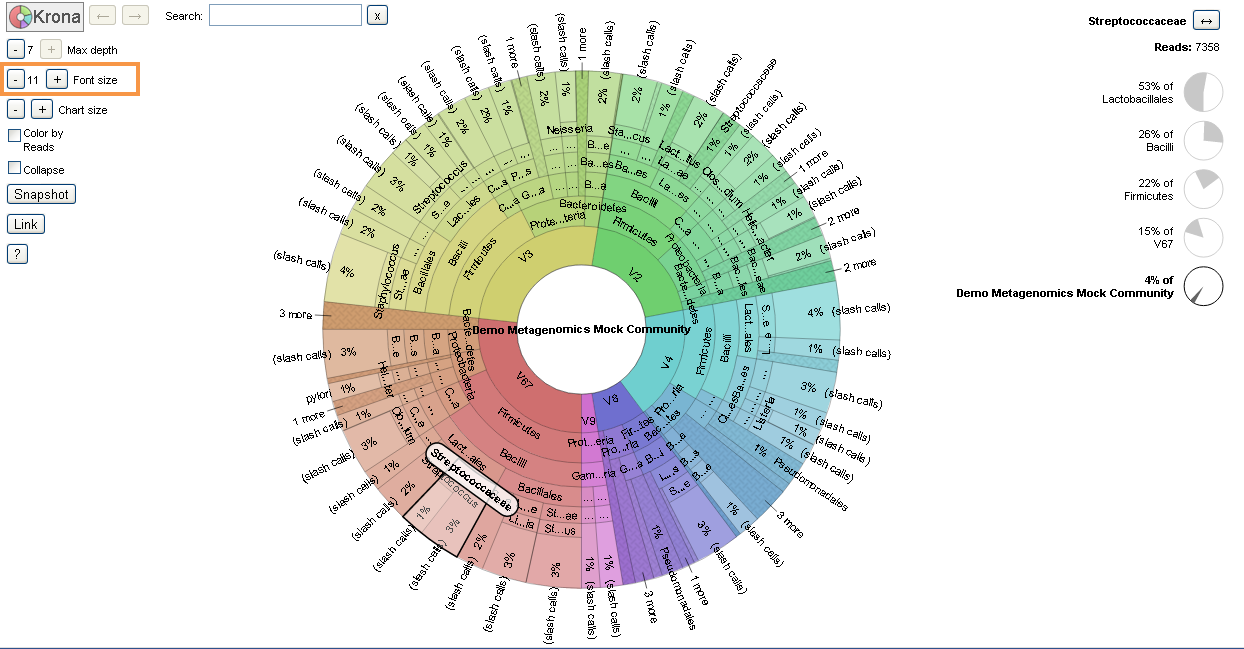Click the back arrow navigation button
Viewport: 1244px width, 649px height.
(101, 15)
